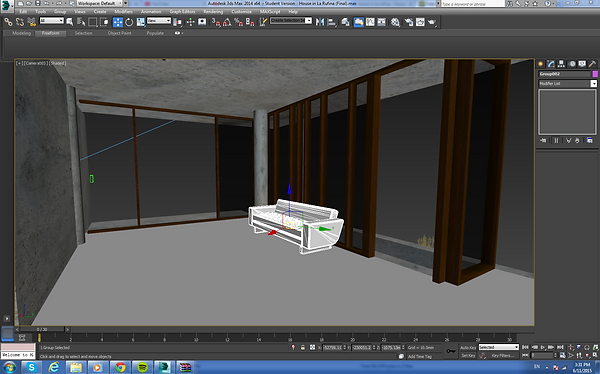Open the Hierarchy command panel tab
The height and width of the screenshot is (374, 600).
coord(561,64)
